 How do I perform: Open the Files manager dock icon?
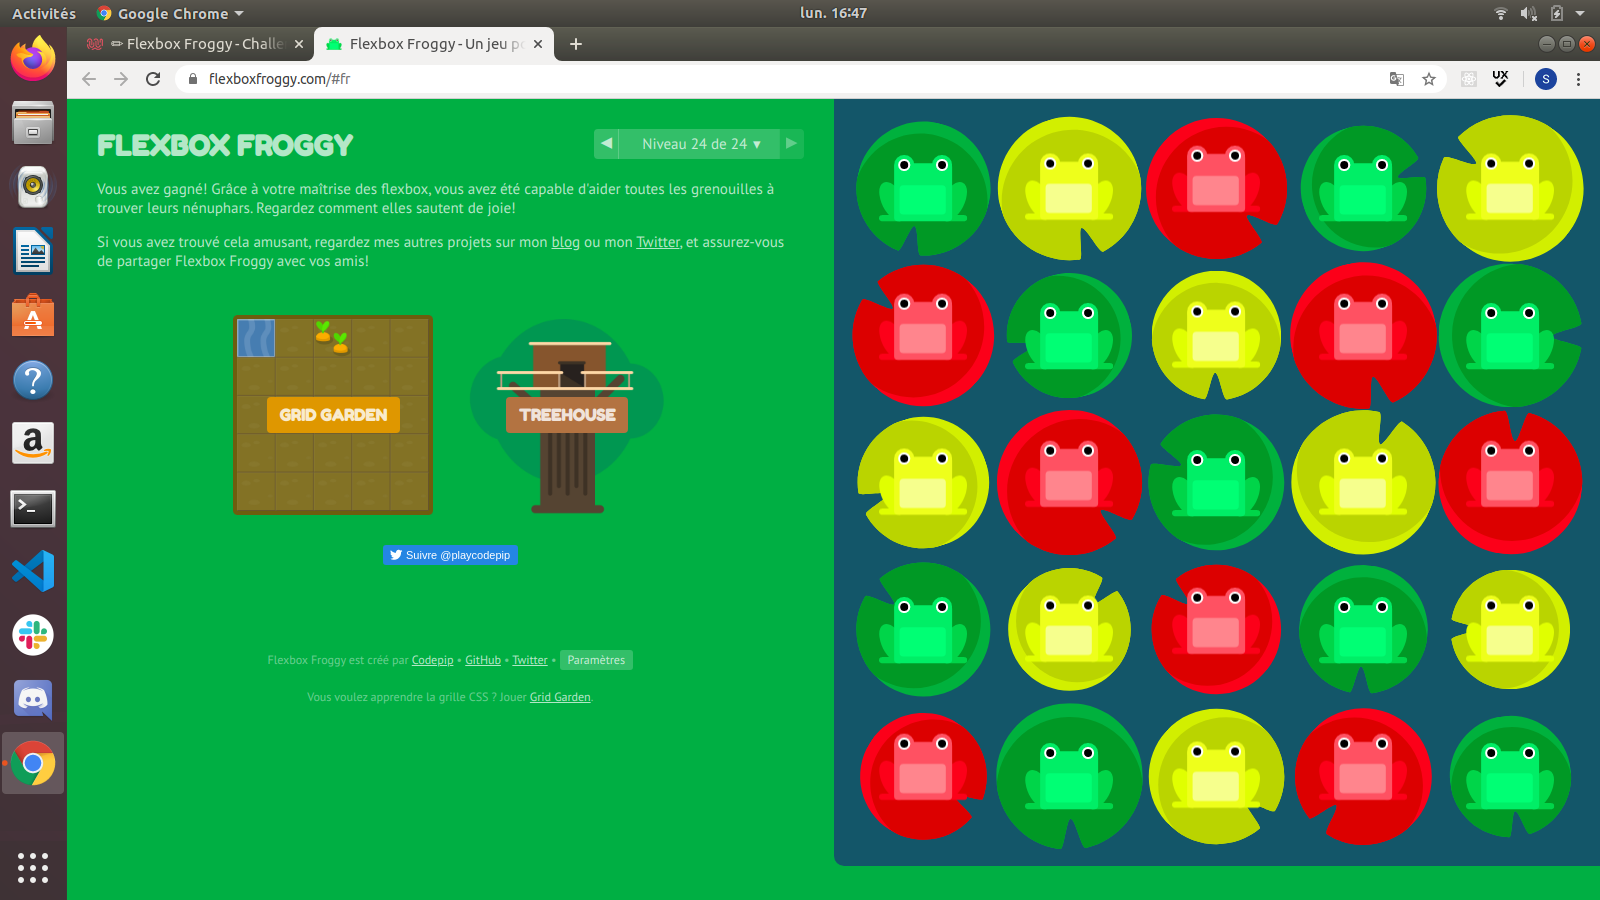click(x=33, y=123)
